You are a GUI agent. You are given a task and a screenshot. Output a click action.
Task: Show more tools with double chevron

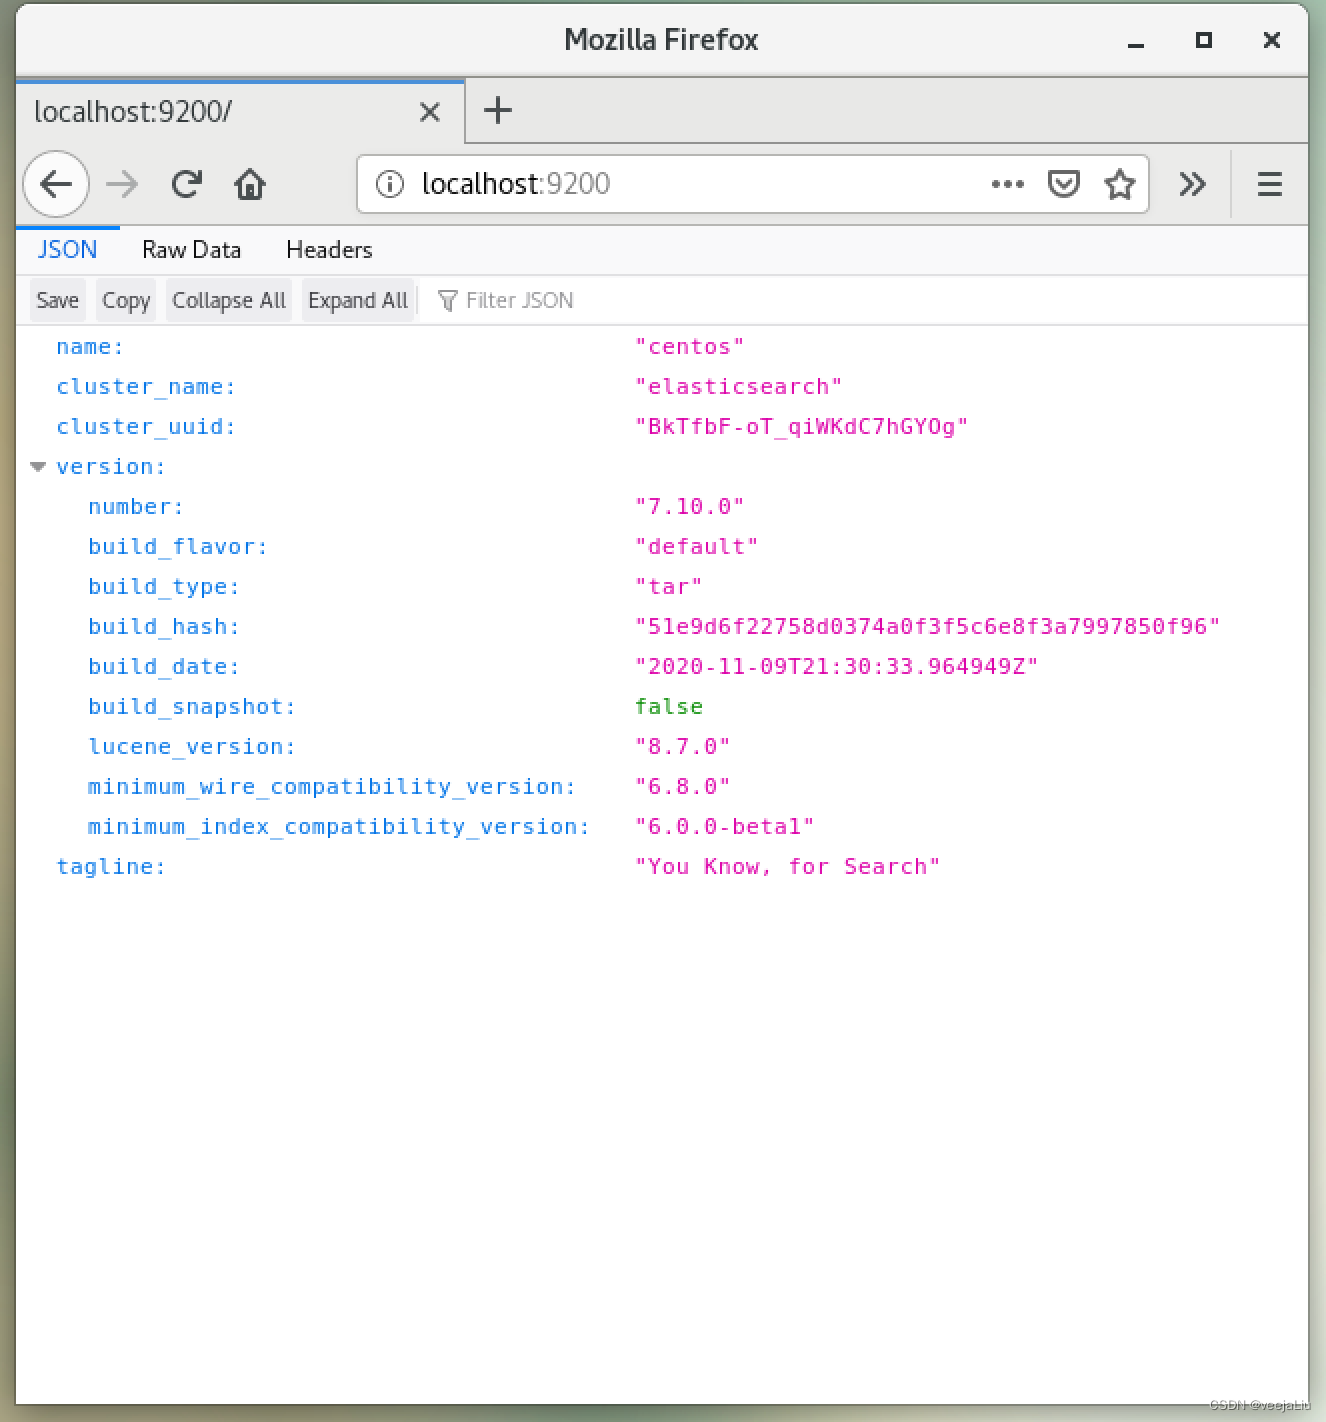click(x=1192, y=184)
